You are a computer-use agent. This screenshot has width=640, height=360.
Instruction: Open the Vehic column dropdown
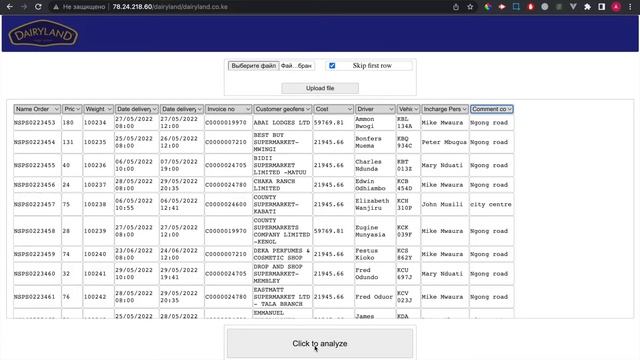point(408,109)
